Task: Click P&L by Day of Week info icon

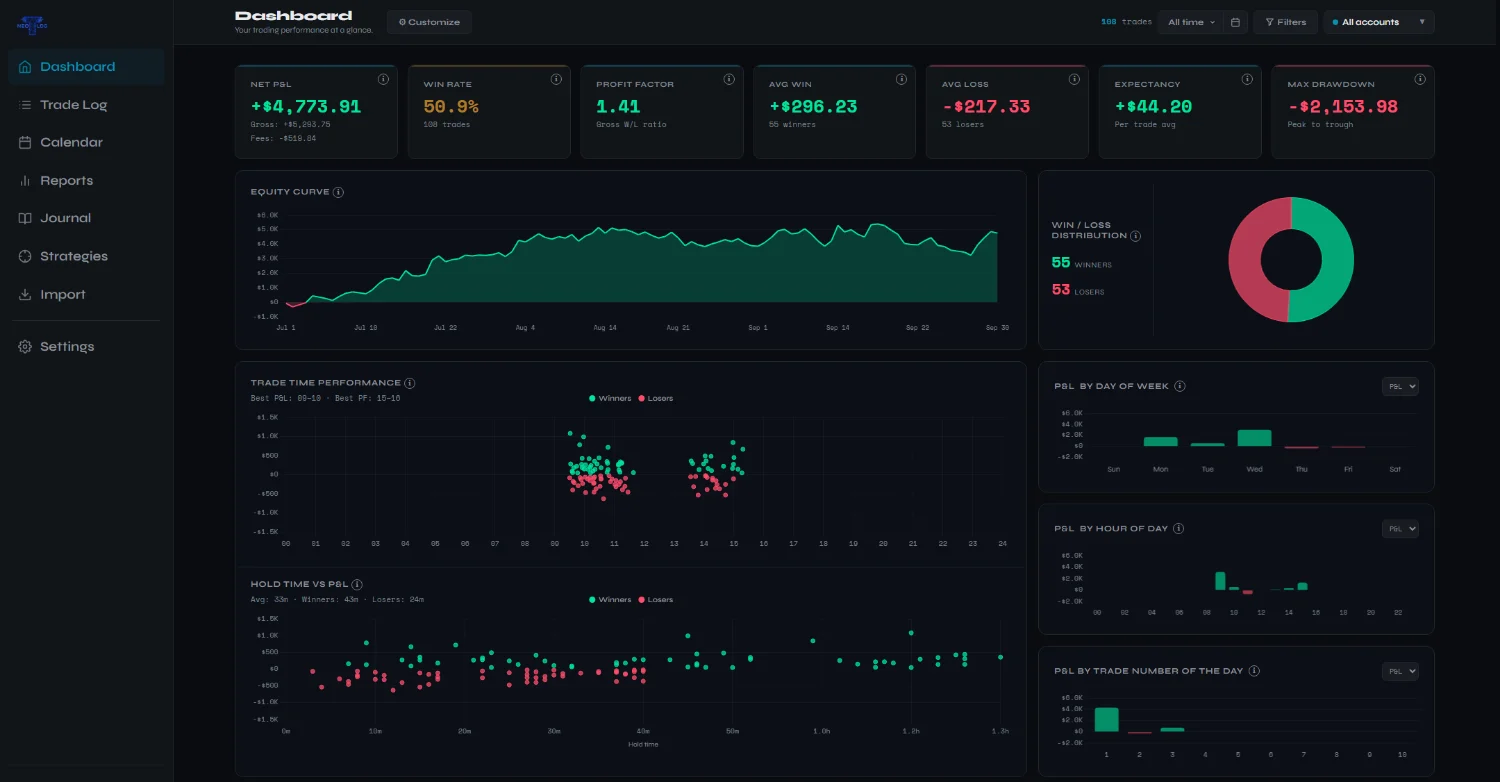Action: [1180, 386]
